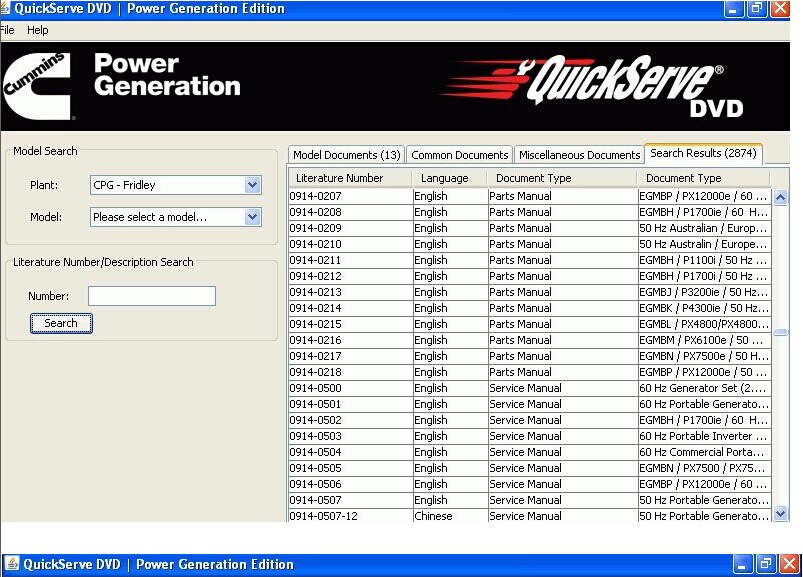Click literature number 0914-0503
803x577 pixels.
coord(315,436)
